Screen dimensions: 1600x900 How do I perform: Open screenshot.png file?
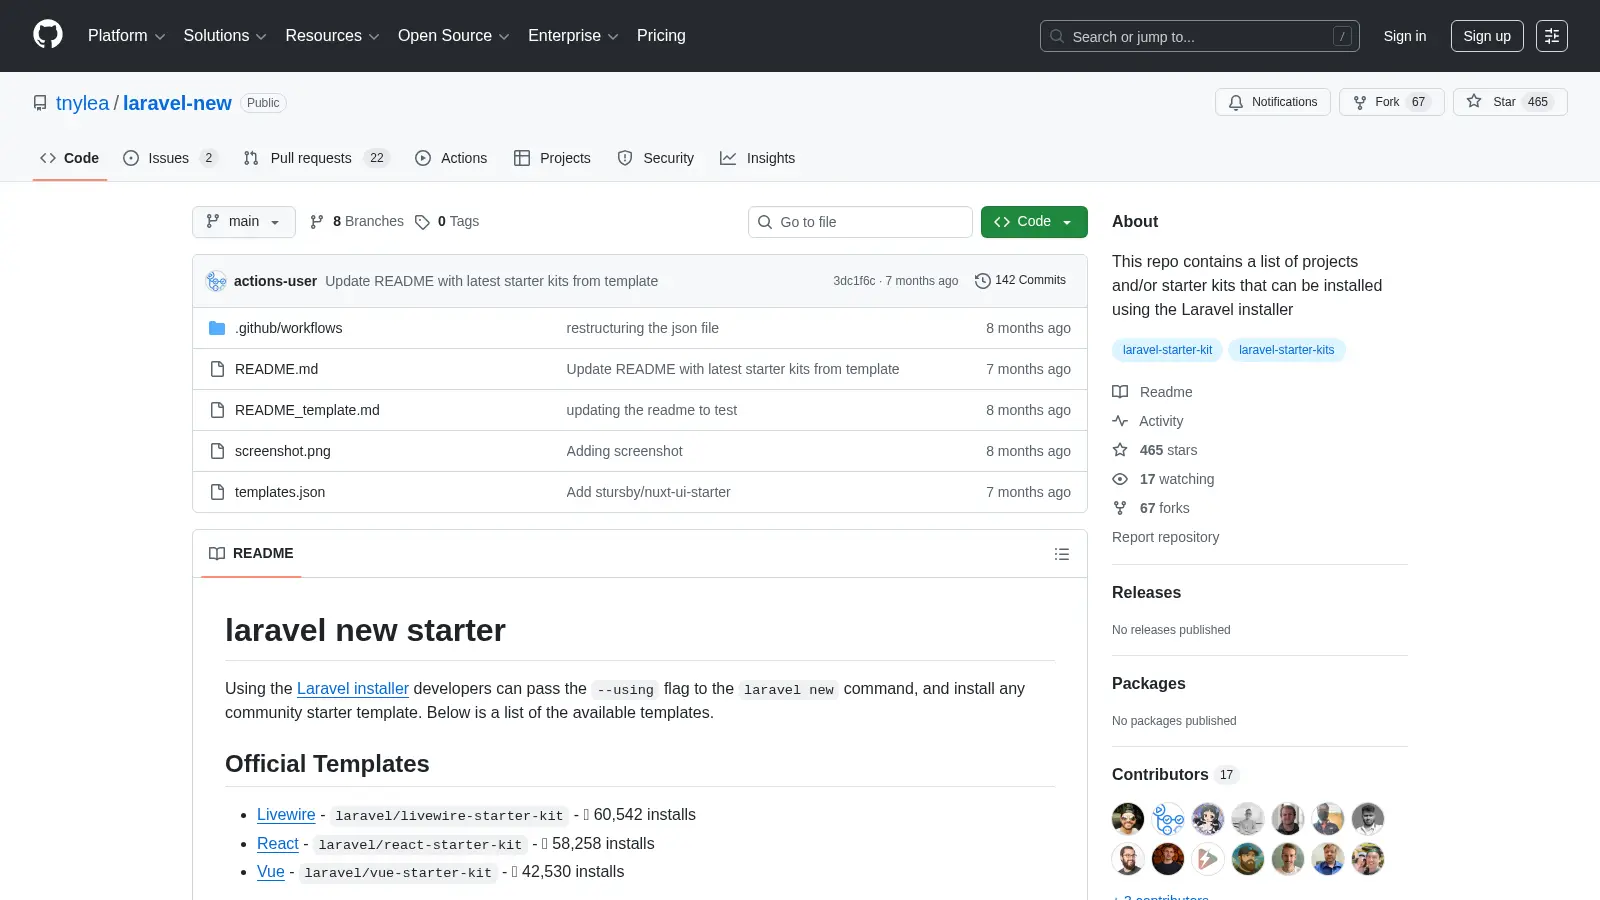[x=282, y=451]
